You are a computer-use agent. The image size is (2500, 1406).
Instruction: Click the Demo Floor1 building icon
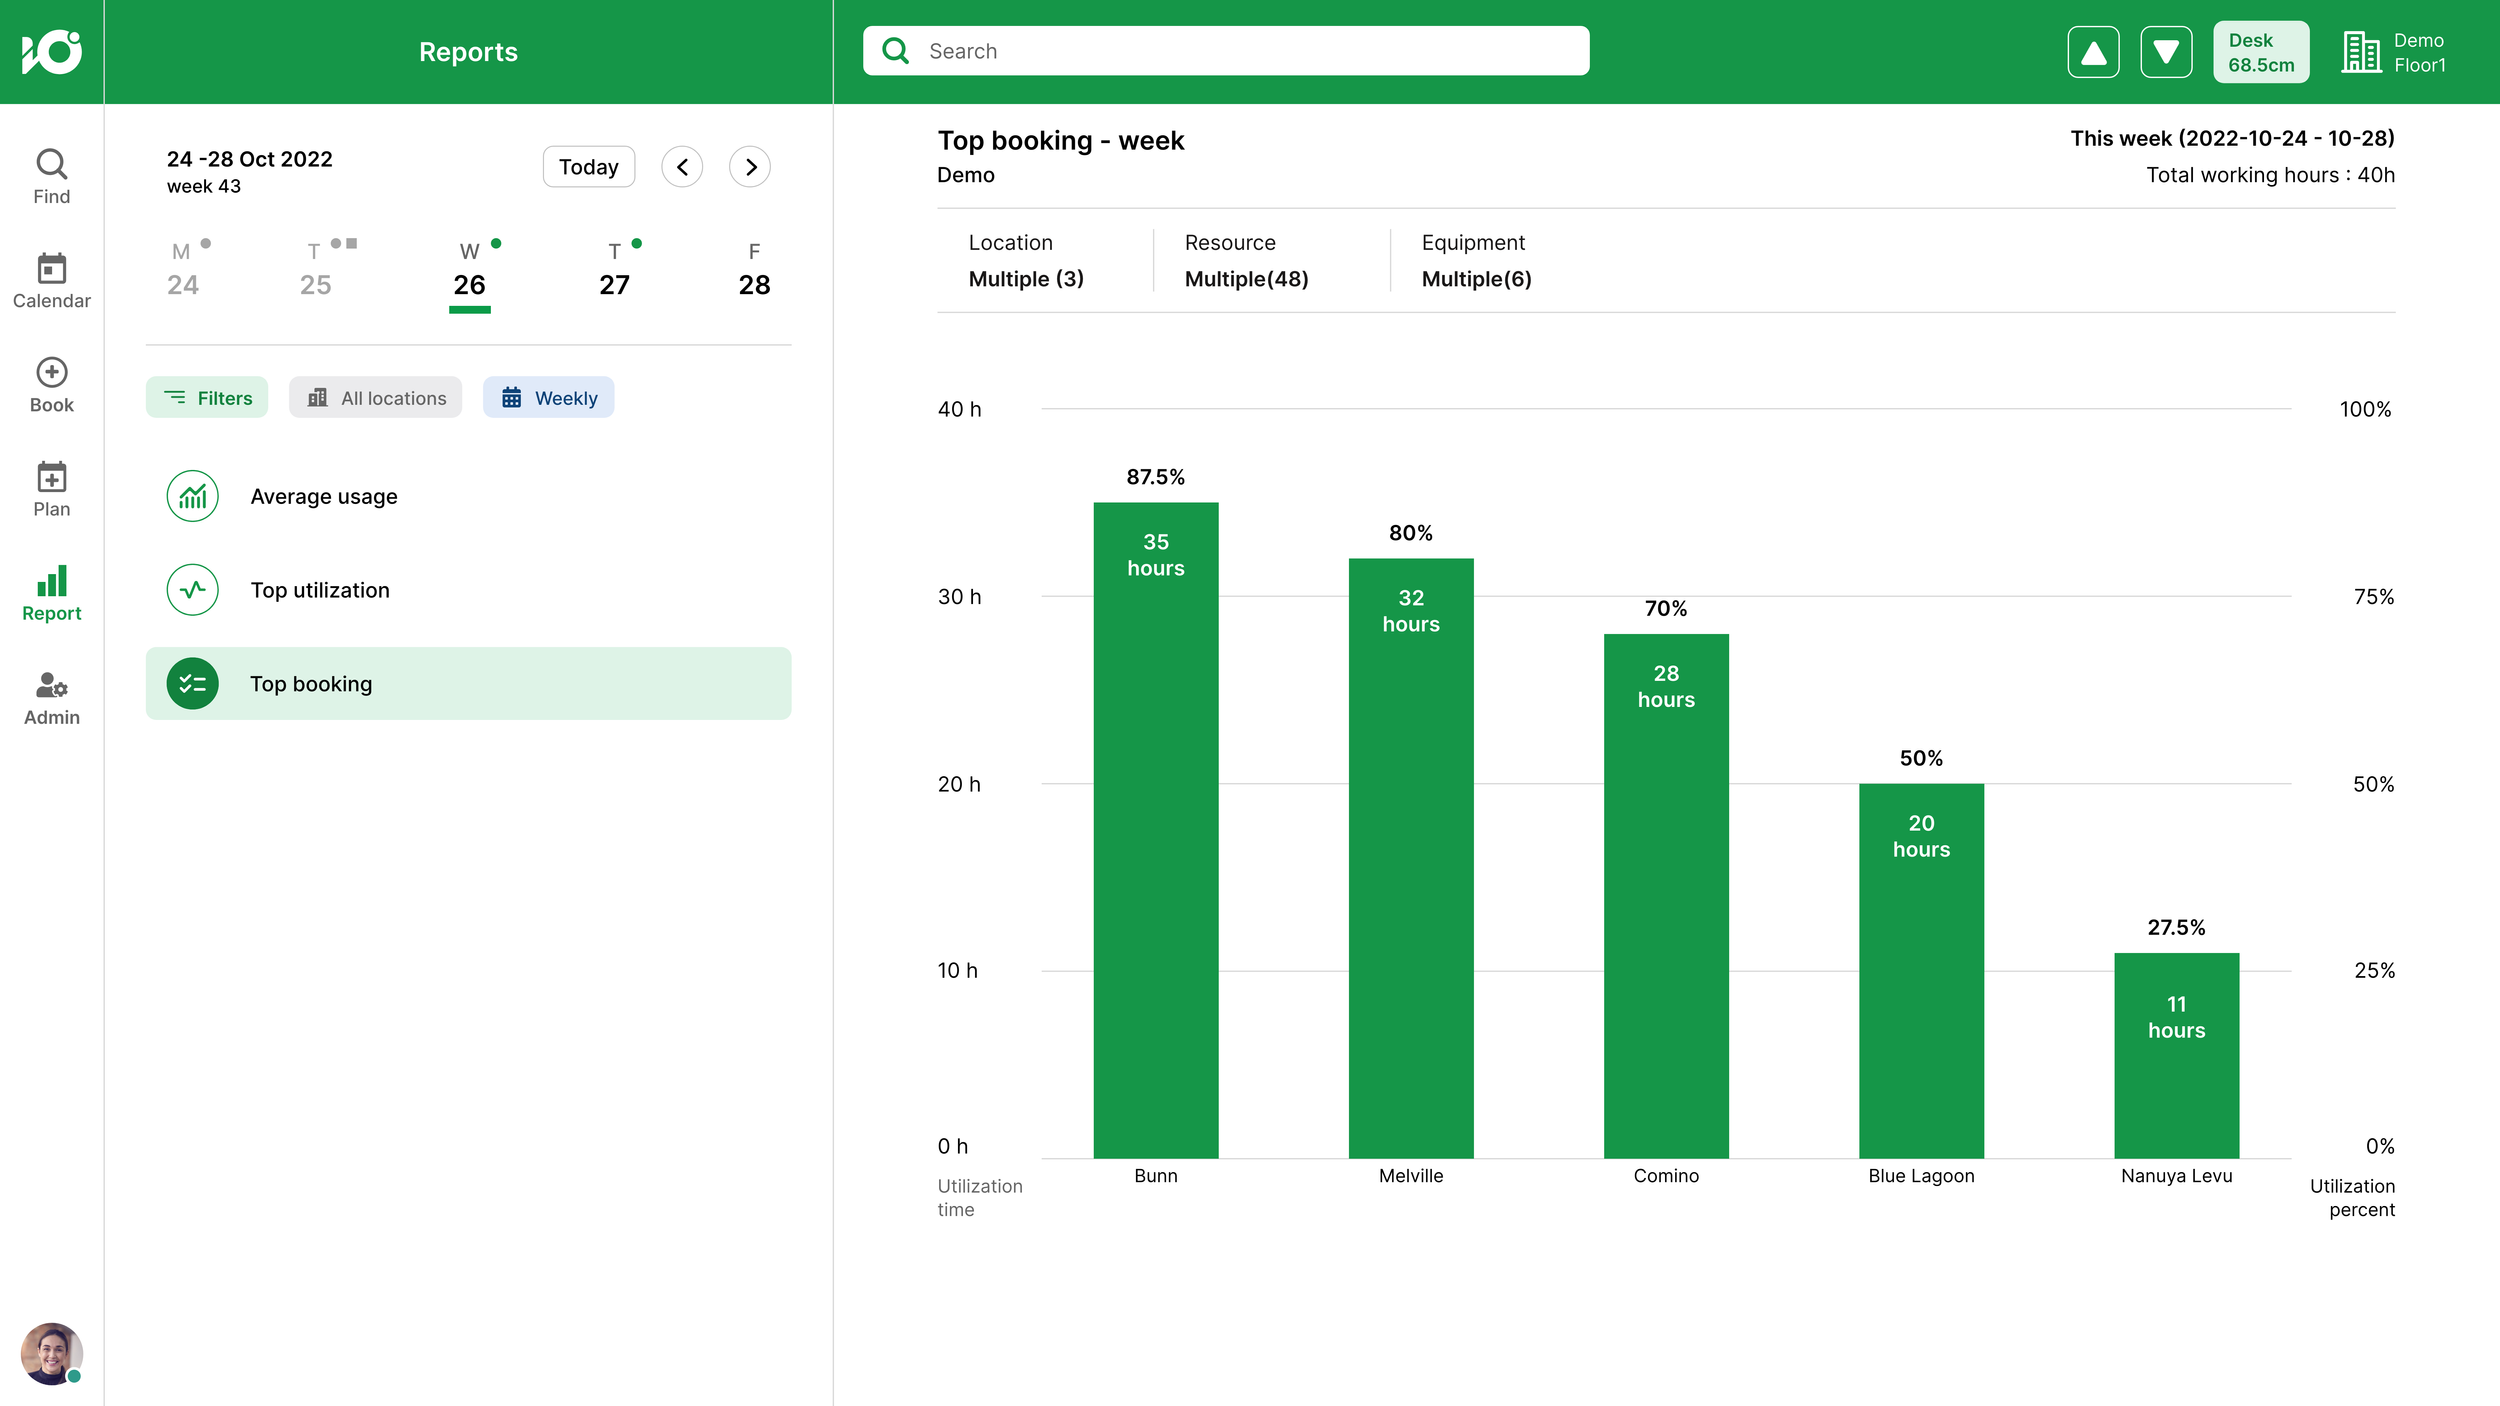click(2360, 52)
